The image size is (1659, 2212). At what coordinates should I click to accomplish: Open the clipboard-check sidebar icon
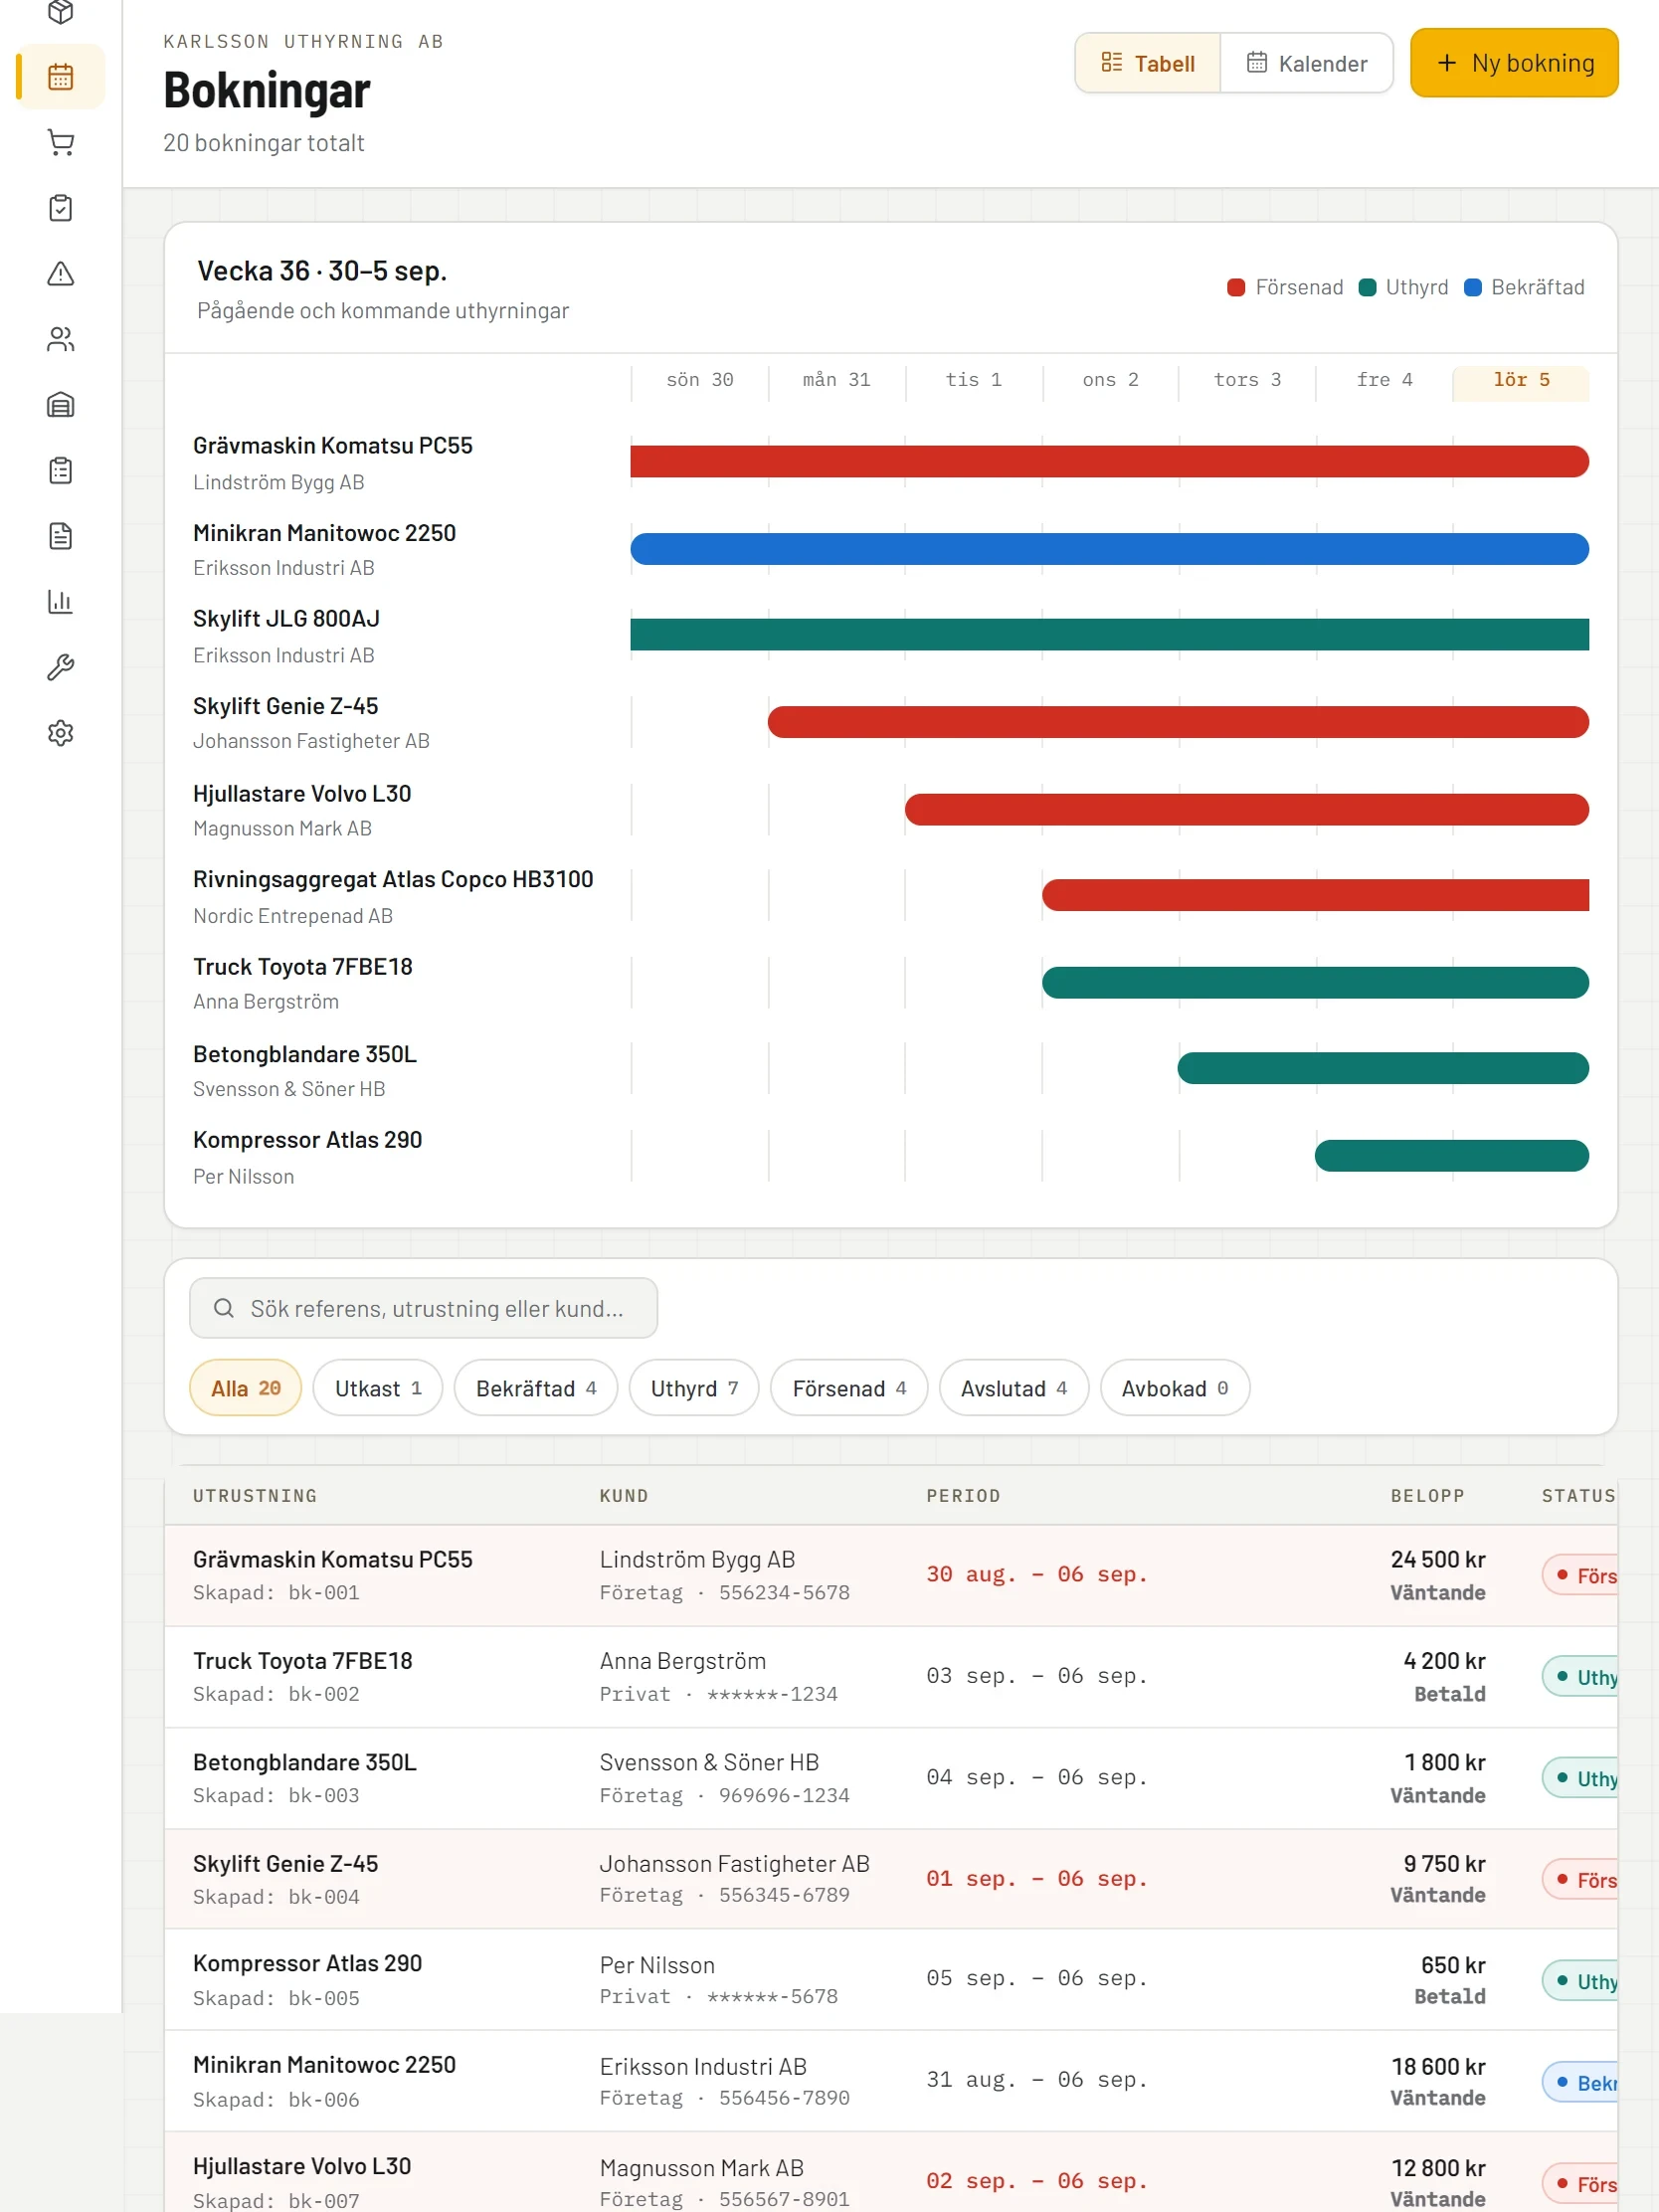click(61, 208)
